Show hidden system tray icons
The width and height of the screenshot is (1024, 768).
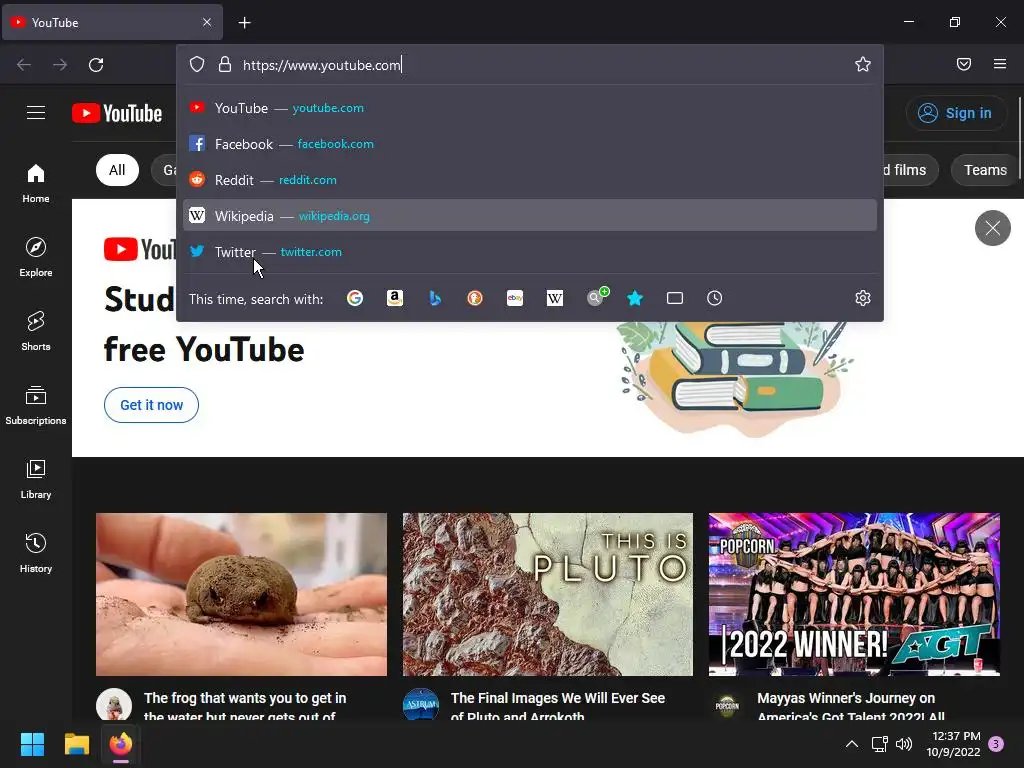coord(852,744)
